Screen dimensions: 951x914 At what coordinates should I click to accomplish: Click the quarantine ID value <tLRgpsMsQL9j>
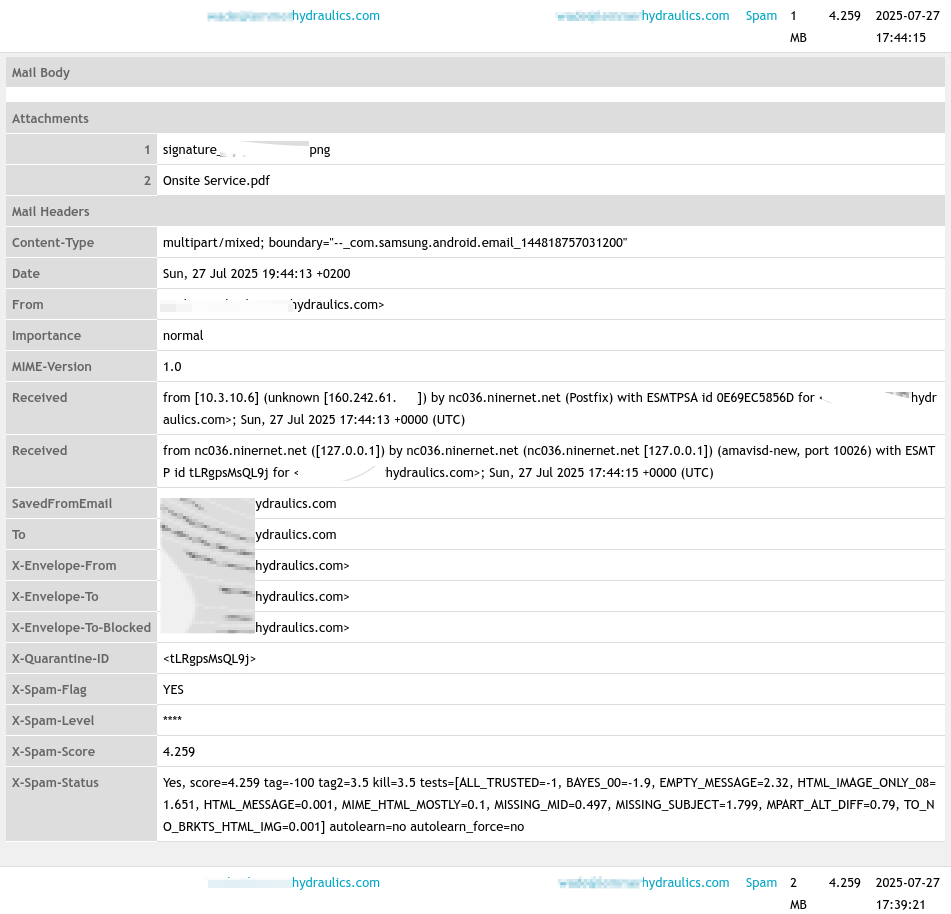[209, 658]
